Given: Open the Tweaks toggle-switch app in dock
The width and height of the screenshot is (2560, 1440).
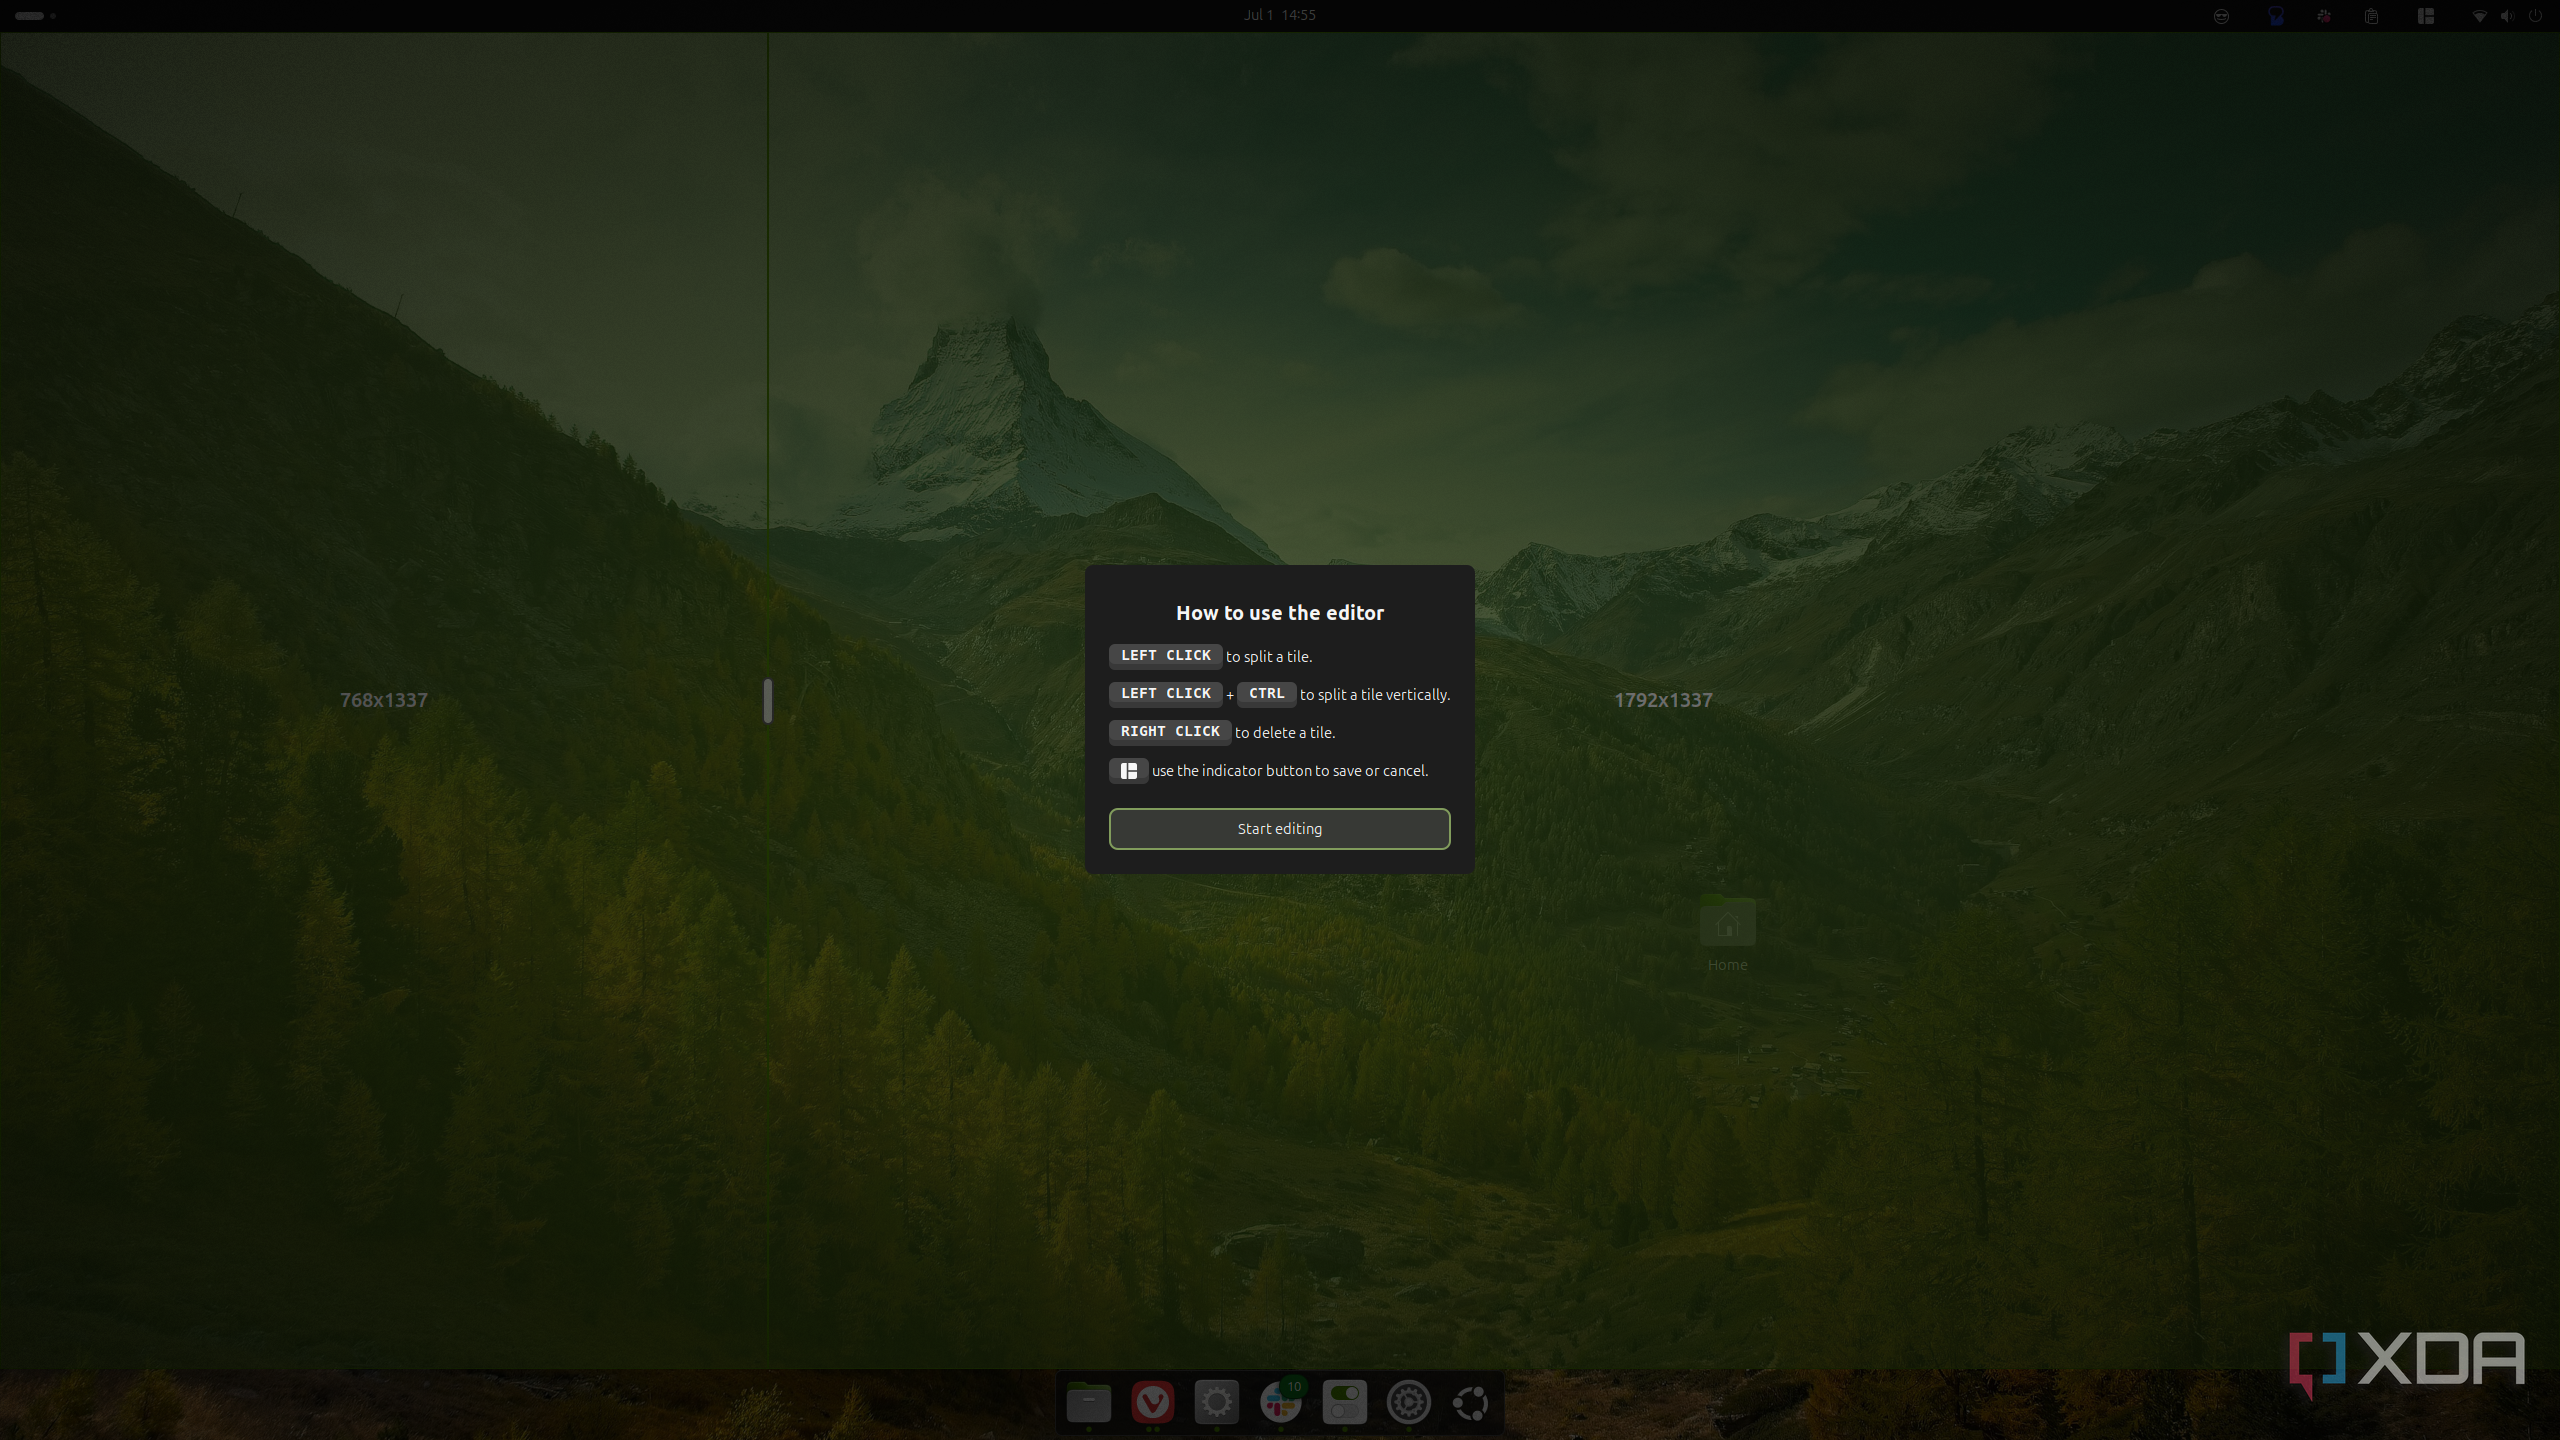Looking at the screenshot, I should (x=1345, y=1402).
